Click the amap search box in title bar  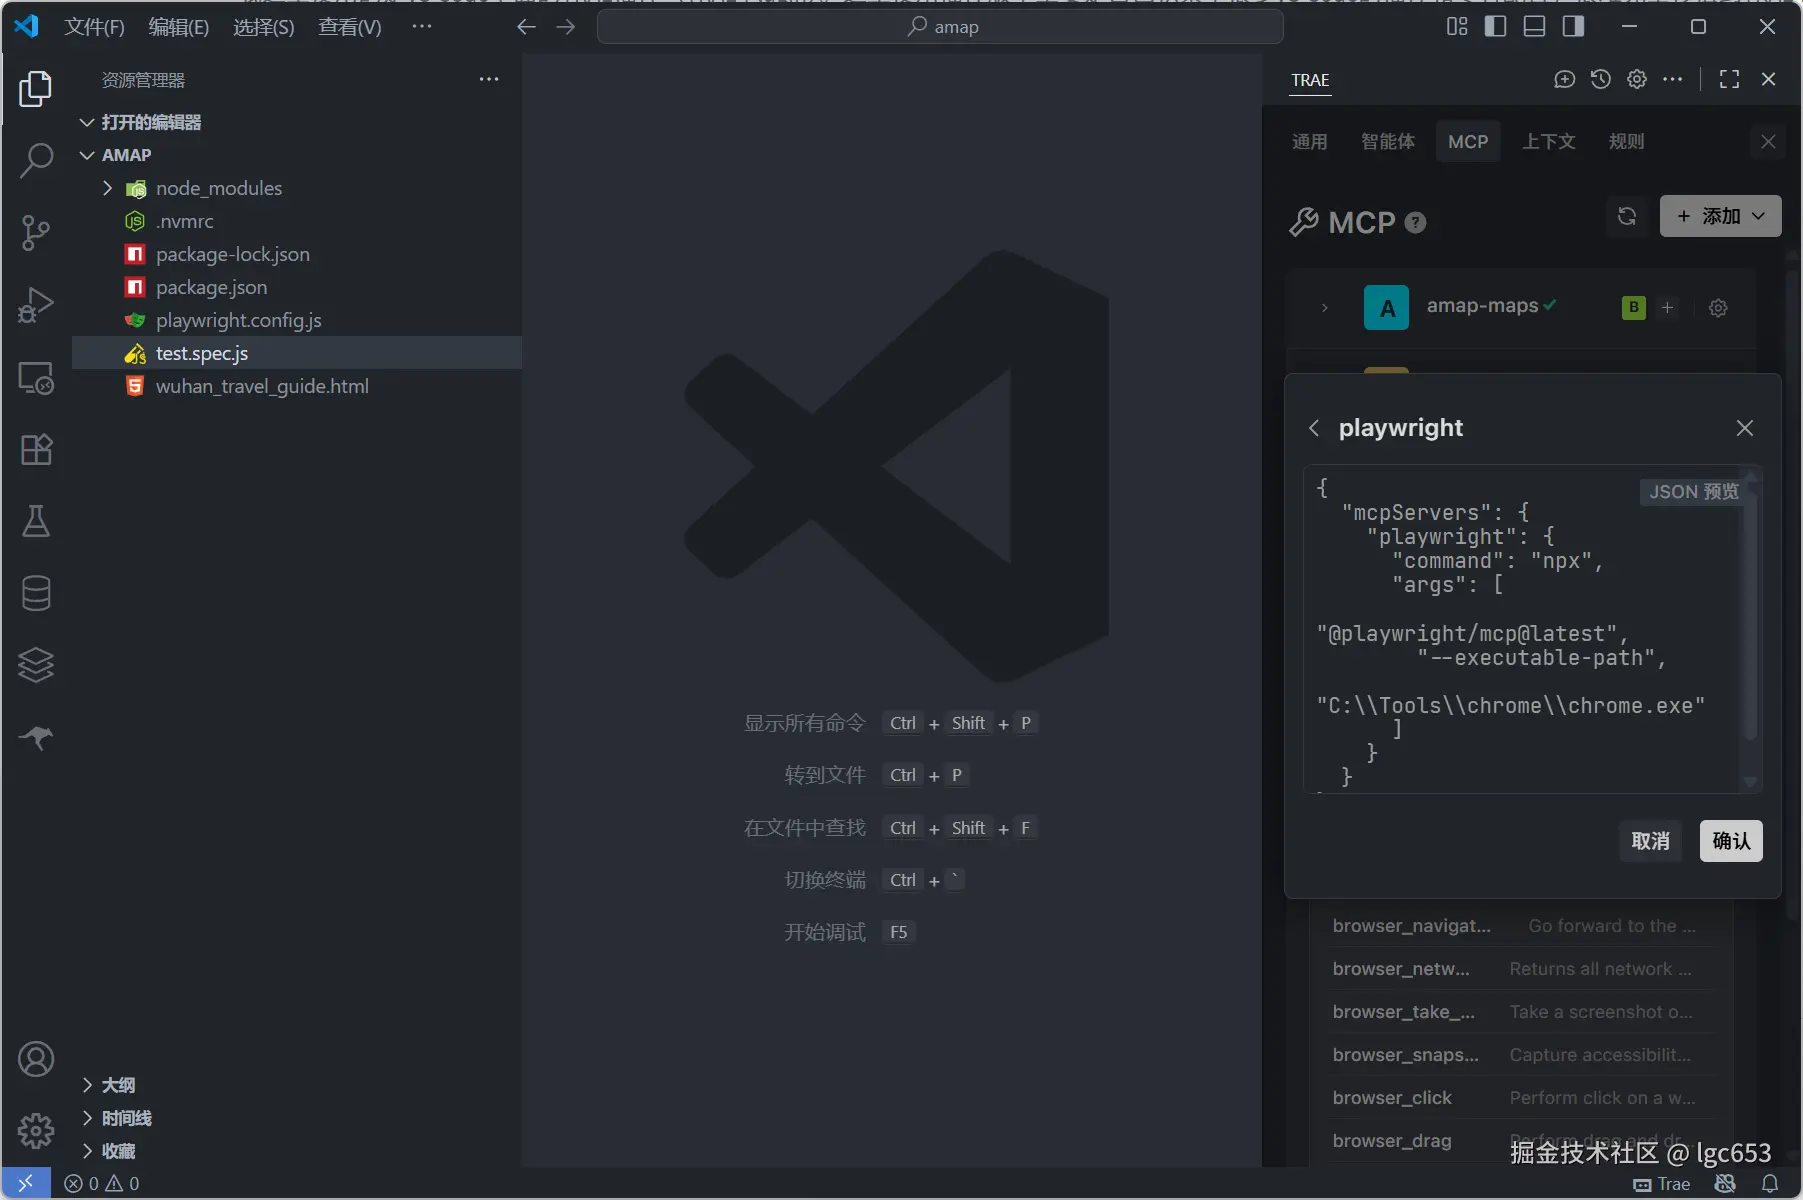(x=940, y=27)
